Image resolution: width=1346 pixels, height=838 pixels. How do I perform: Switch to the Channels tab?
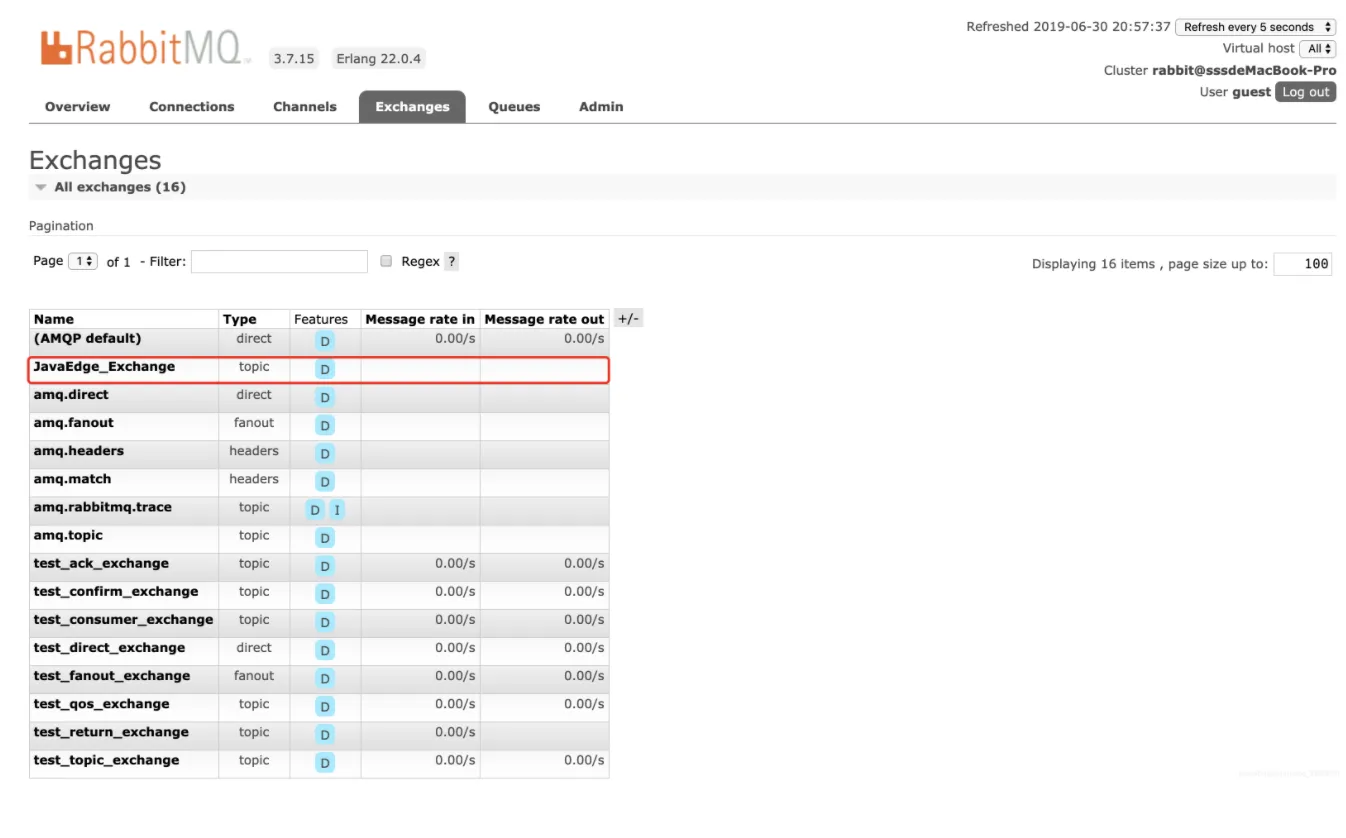[305, 107]
